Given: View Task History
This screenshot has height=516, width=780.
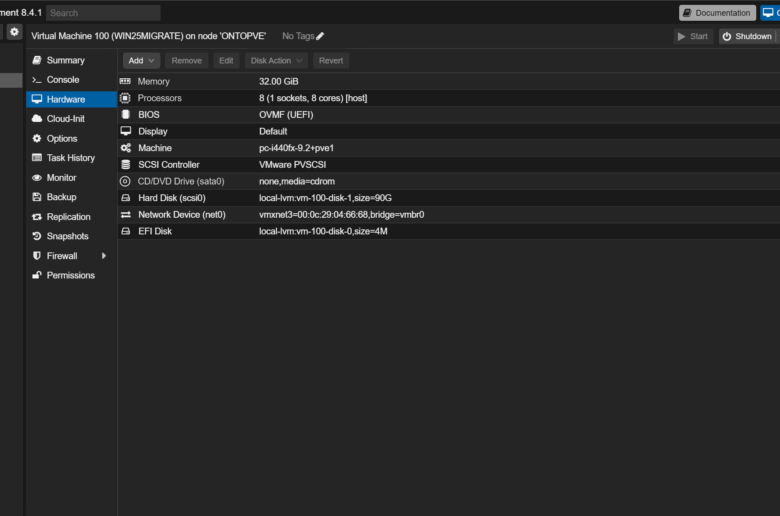Looking at the screenshot, I should [71, 158].
